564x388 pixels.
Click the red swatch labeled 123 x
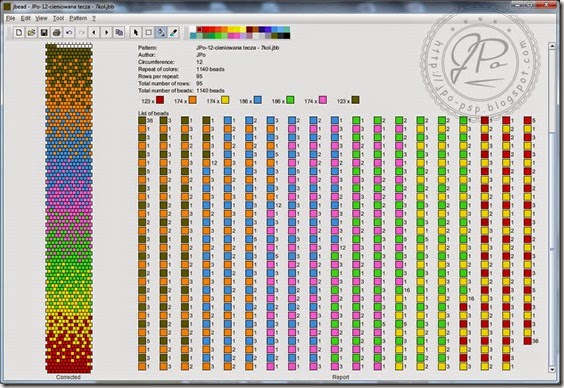coord(160,100)
